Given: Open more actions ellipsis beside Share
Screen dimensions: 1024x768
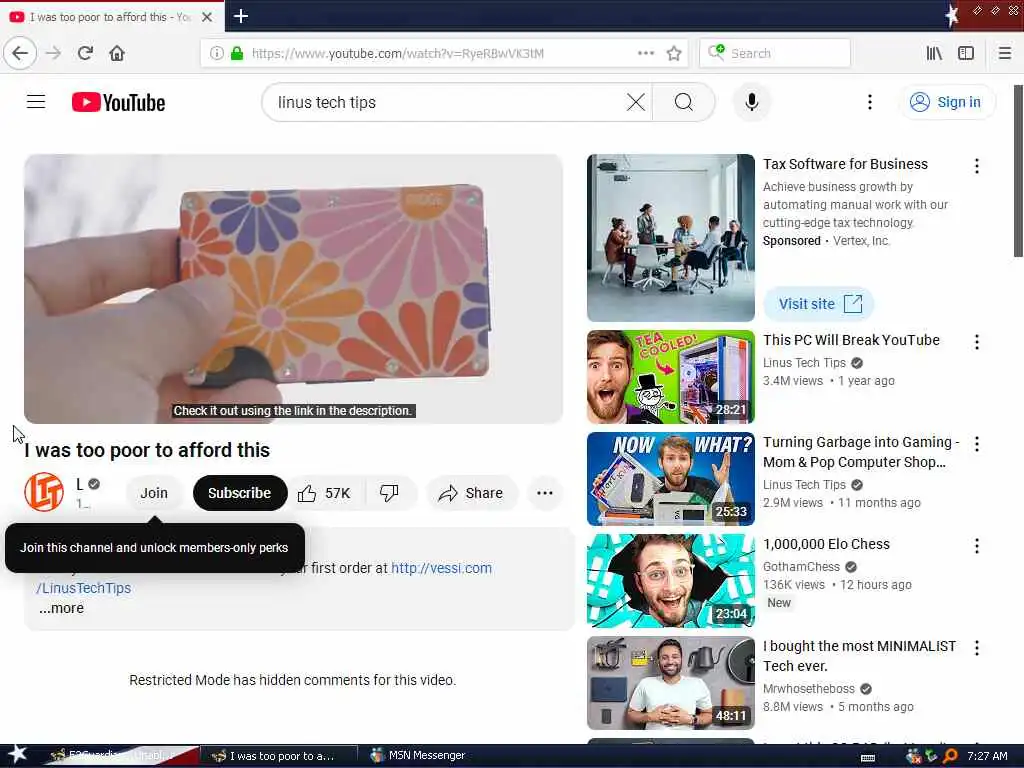Looking at the screenshot, I should (x=545, y=493).
